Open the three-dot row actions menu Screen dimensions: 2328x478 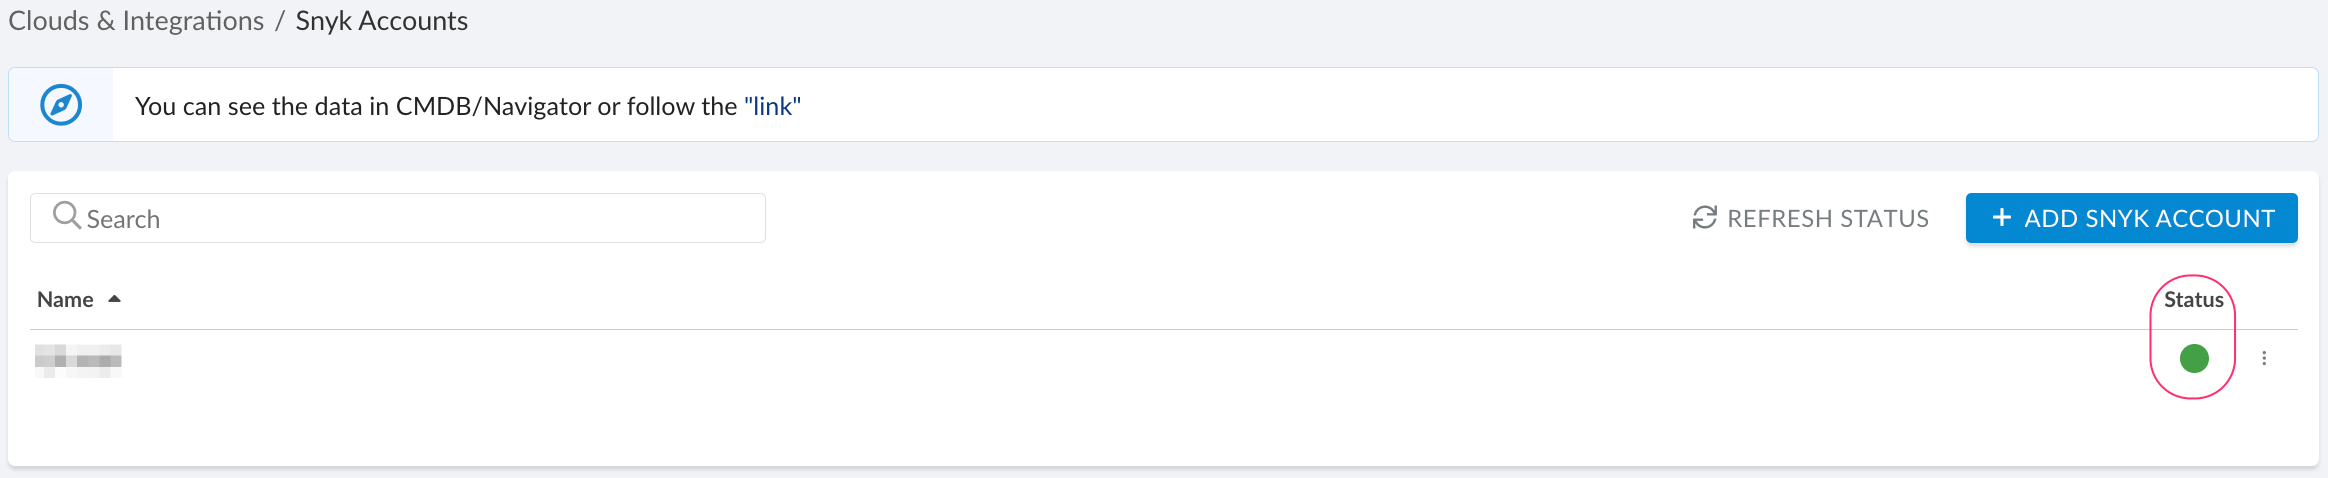point(2264,358)
